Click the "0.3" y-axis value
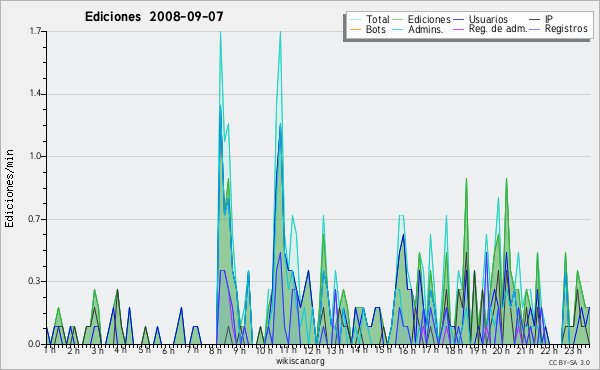 tap(35, 281)
